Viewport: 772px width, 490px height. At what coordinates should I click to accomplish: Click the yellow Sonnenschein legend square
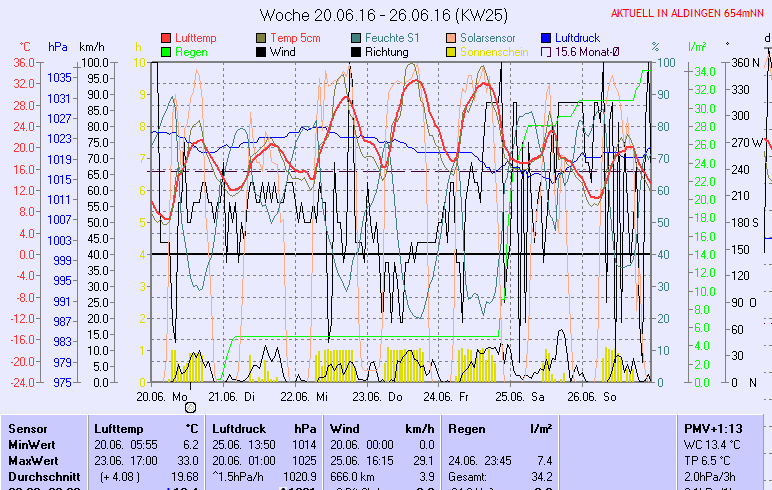point(452,52)
